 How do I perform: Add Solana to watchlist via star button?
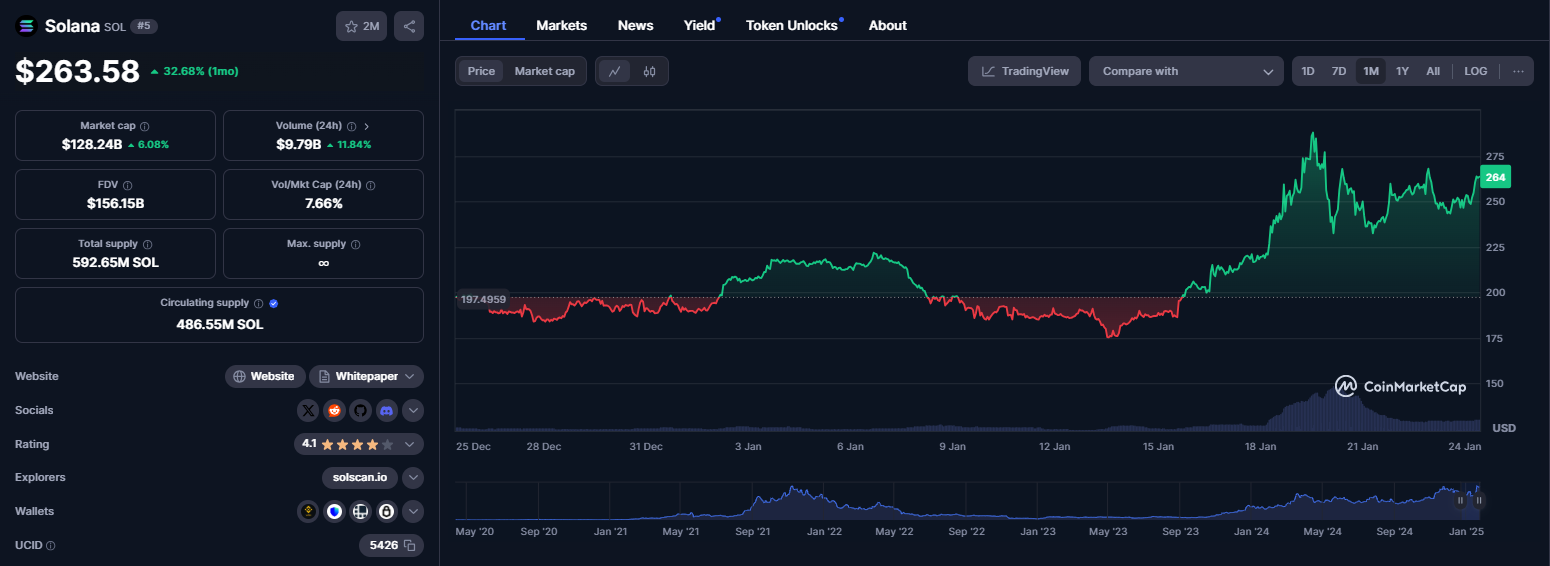click(361, 26)
